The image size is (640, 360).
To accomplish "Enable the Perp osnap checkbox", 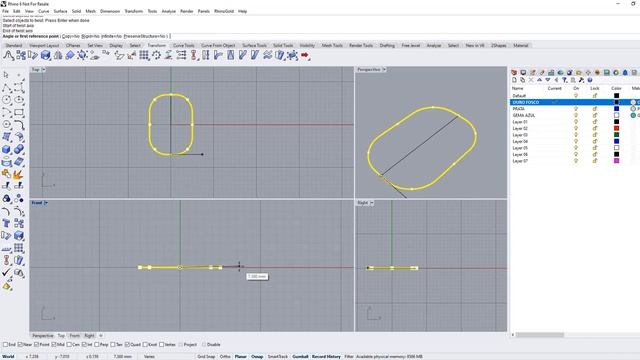I will tap(97, 344).
